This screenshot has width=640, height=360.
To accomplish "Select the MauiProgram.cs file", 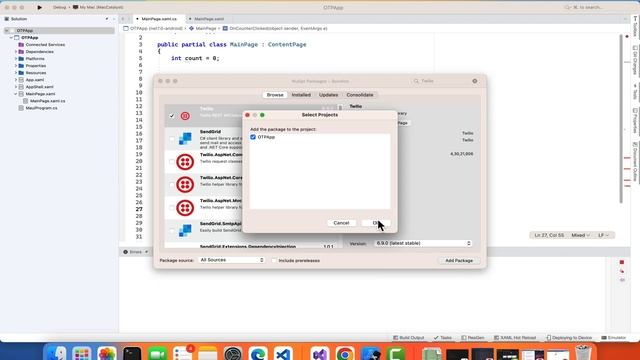I will (41, 108).
